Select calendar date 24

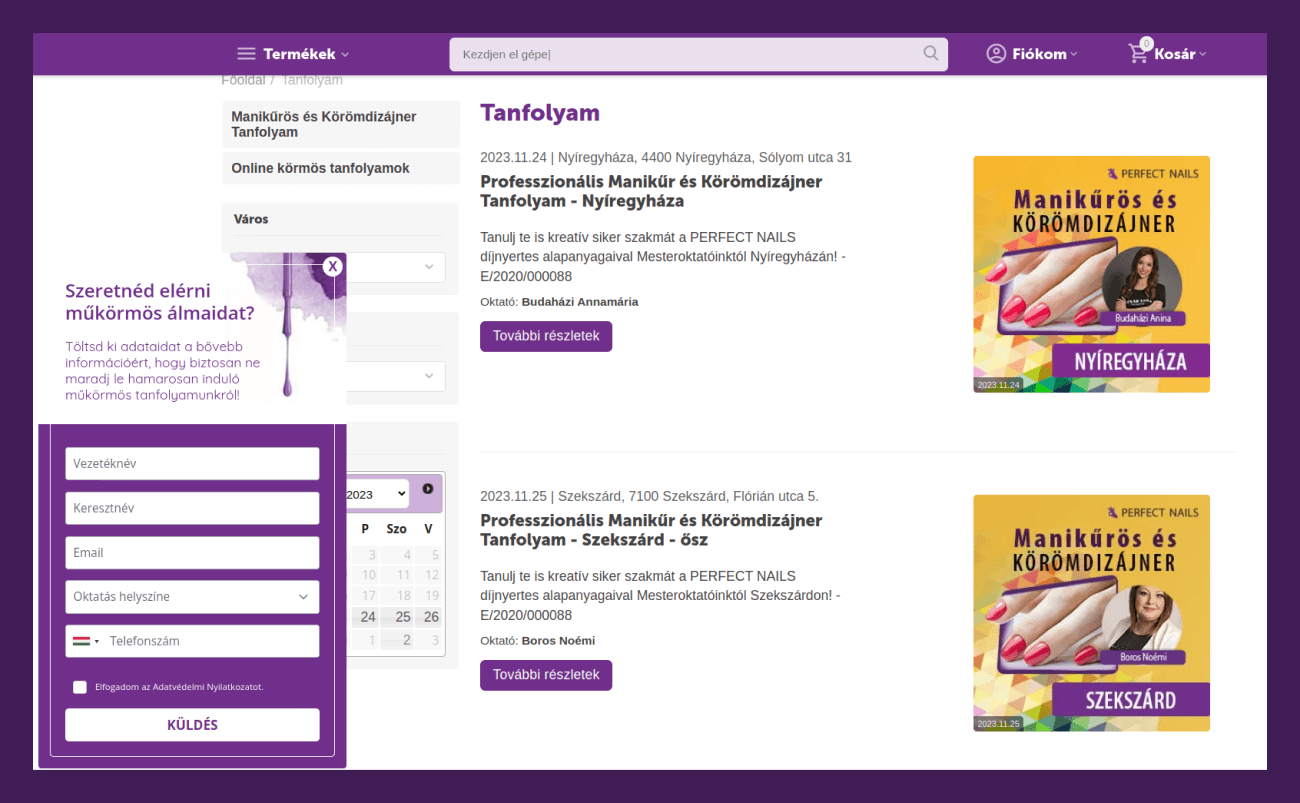[368, 617]
